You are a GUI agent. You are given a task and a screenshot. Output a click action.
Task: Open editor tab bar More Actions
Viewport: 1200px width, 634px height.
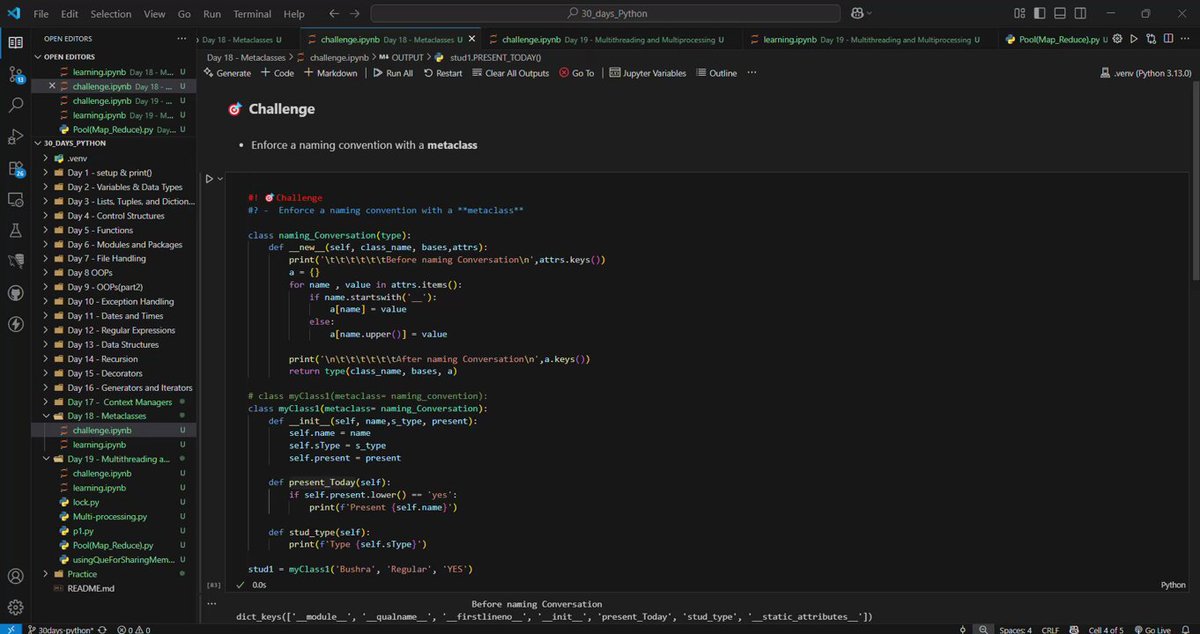pyautogui.click(x=1184, y=39)
